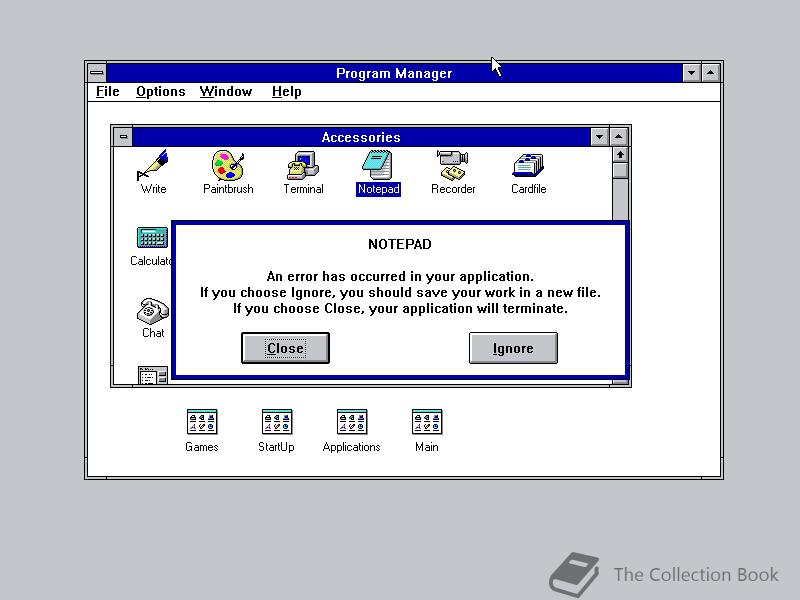Select the Paintbrush palette icon
800x600 pixels.
[x=228, y=165]
